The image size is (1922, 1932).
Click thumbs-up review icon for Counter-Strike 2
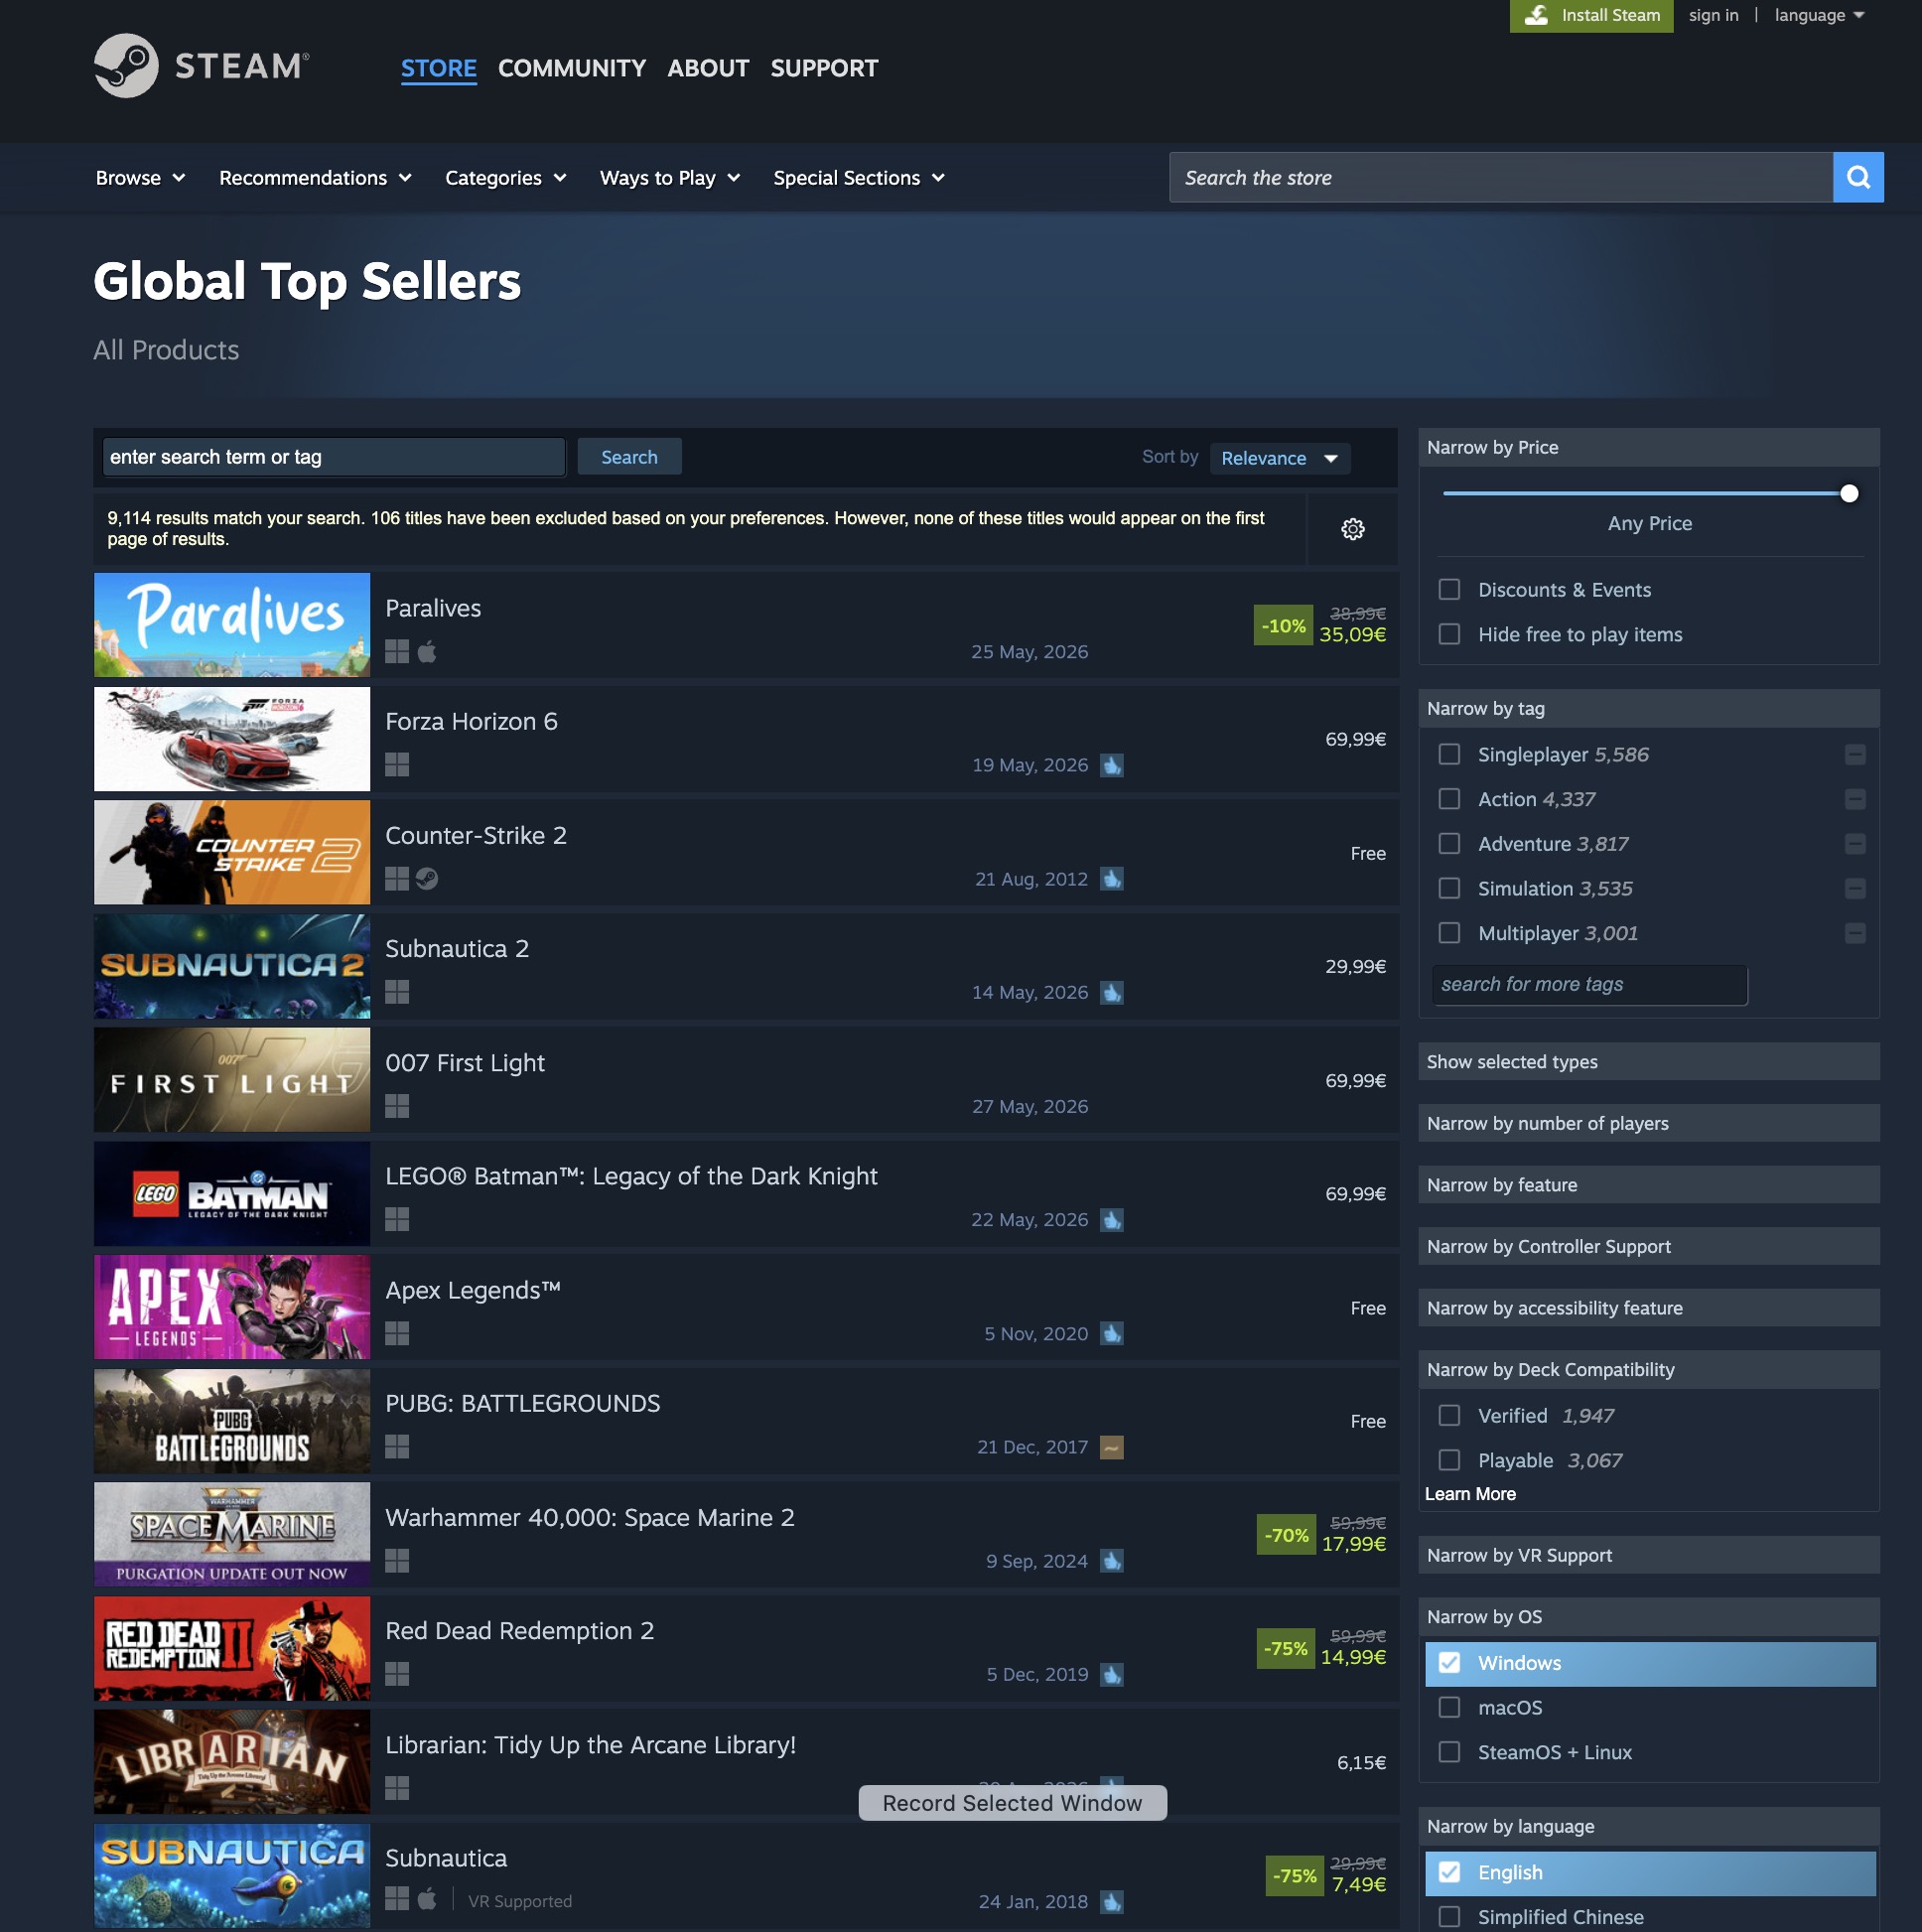pos(1111,879)
